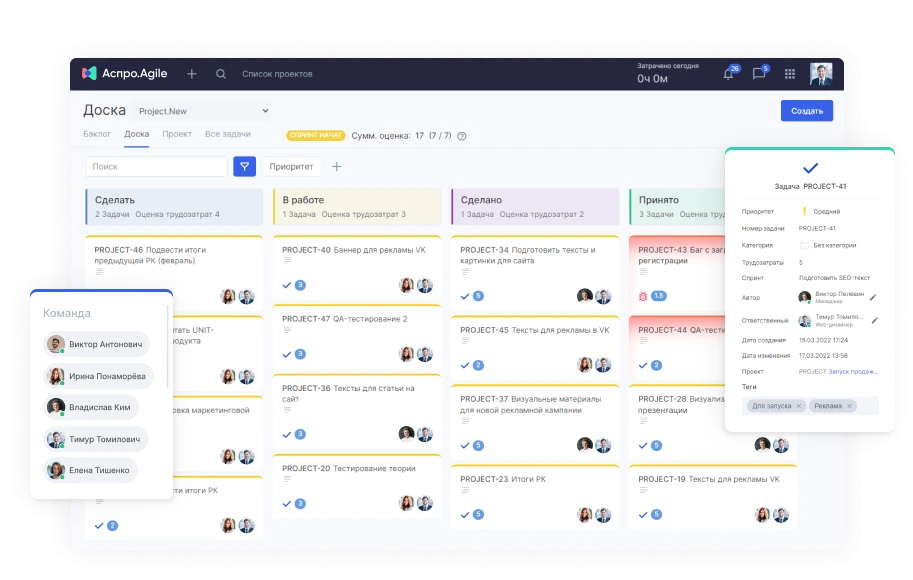Image resolution: width=913 pixels, height=580 pixels.
Task: Click estimate badge 1.5 on PROJECT-43 card
Action: (659, 296)
